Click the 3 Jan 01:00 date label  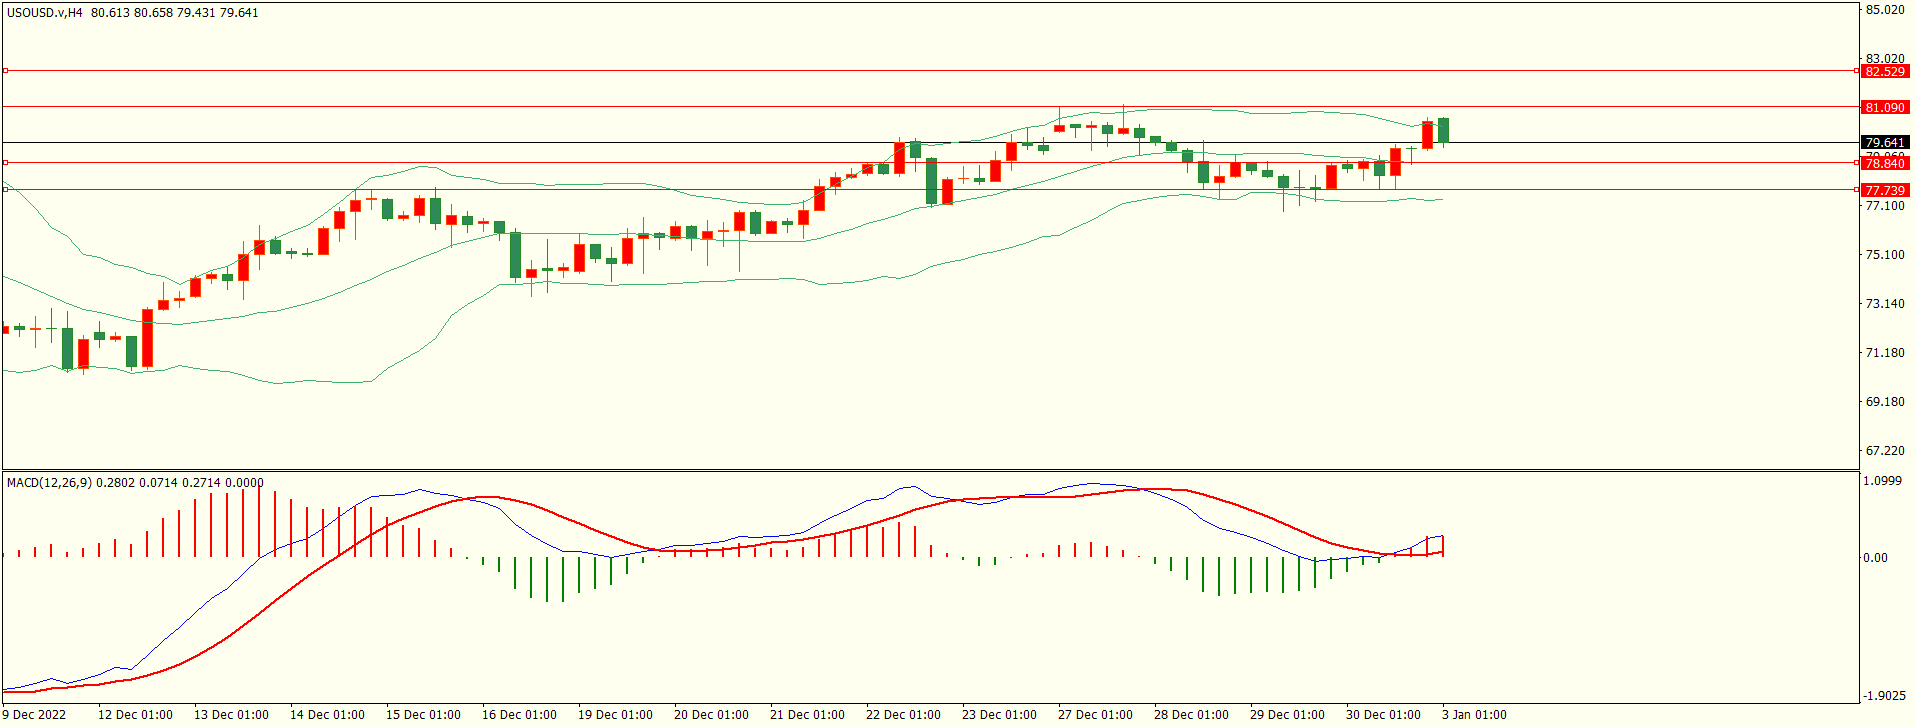click(1473, 715)
